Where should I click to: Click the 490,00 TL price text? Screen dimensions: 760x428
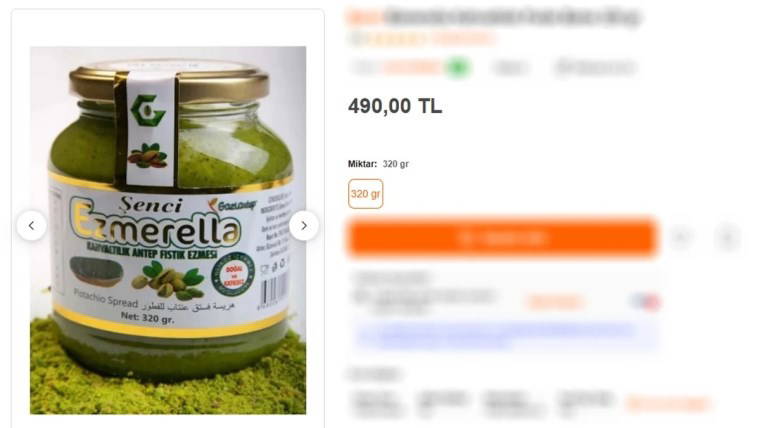pyautogui.click(x=395, y=106)
